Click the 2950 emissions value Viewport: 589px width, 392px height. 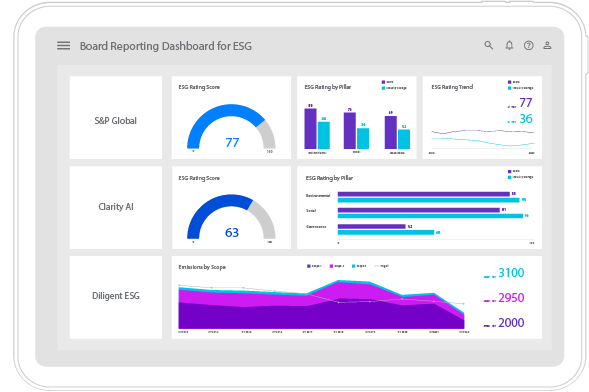pyautogui.click(x=511, y=298)
